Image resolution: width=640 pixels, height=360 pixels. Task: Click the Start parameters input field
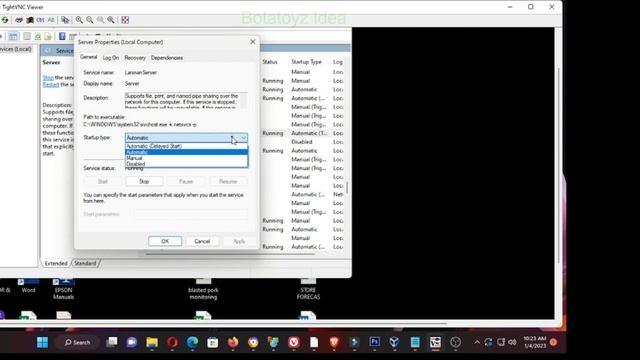[191, 214]
